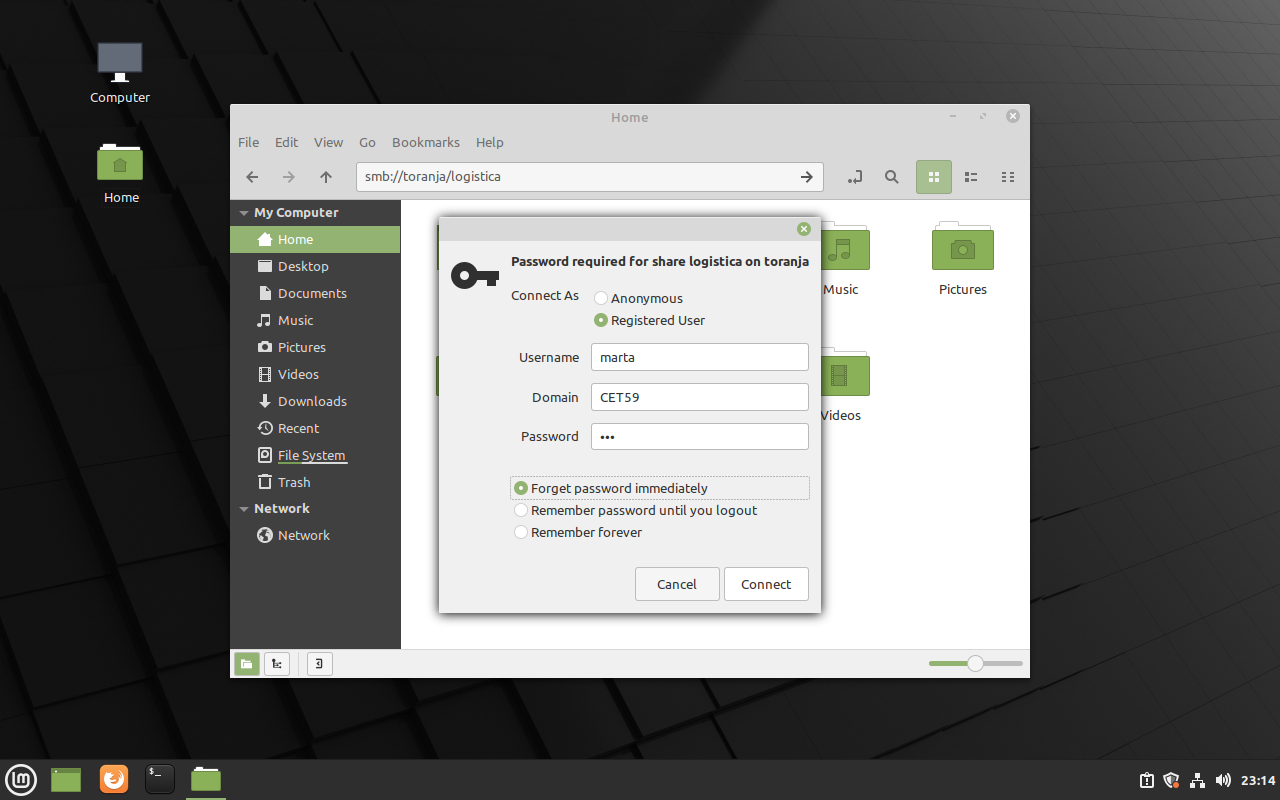Open Firefox from the taskbar
Screen dimensions: 1280x800
113,779
